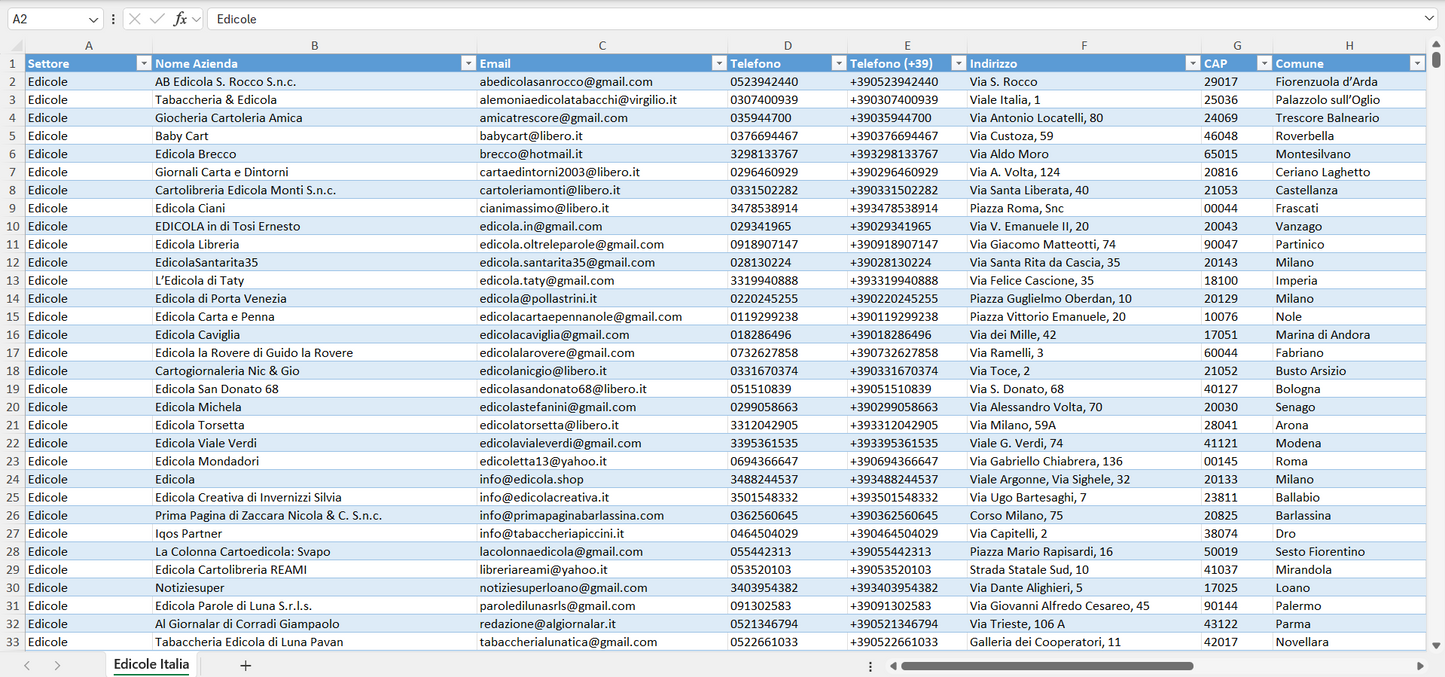1445x677 pixels.
Task: Select Comune cell Sesto Fiorentino
Action: click(1349, 552)
